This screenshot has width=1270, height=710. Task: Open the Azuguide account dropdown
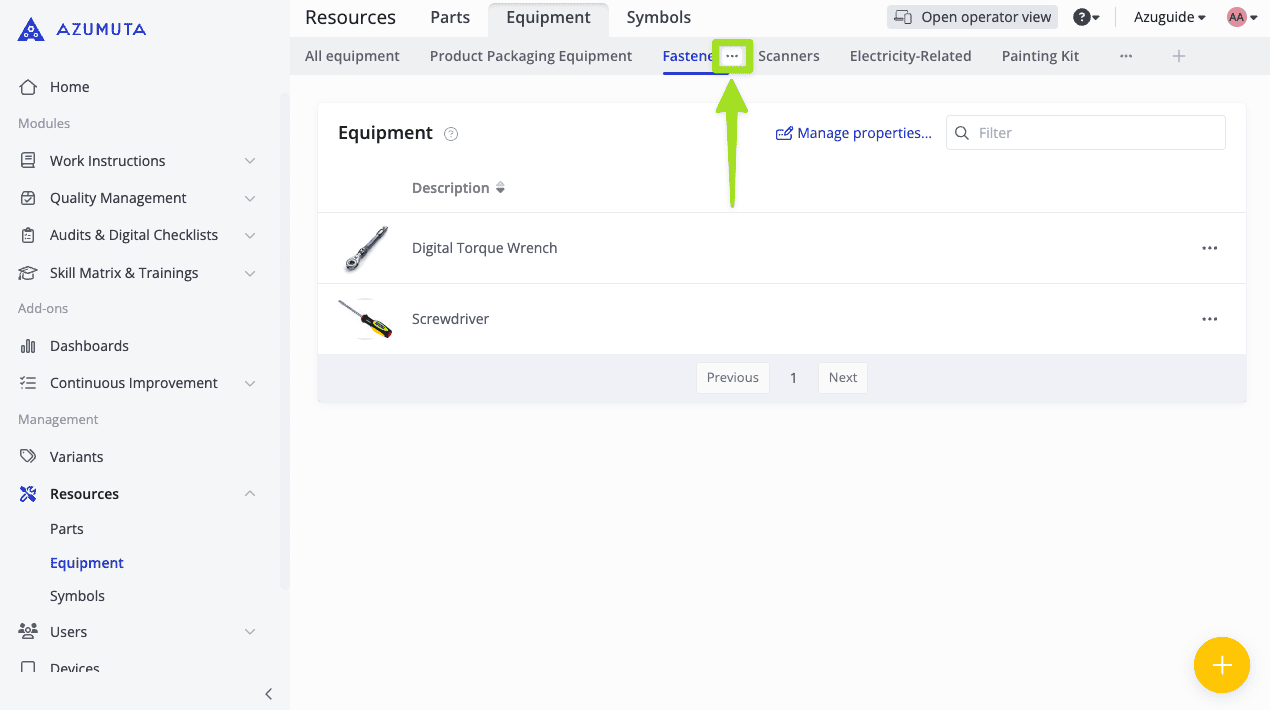click(x=1169, y=17)
